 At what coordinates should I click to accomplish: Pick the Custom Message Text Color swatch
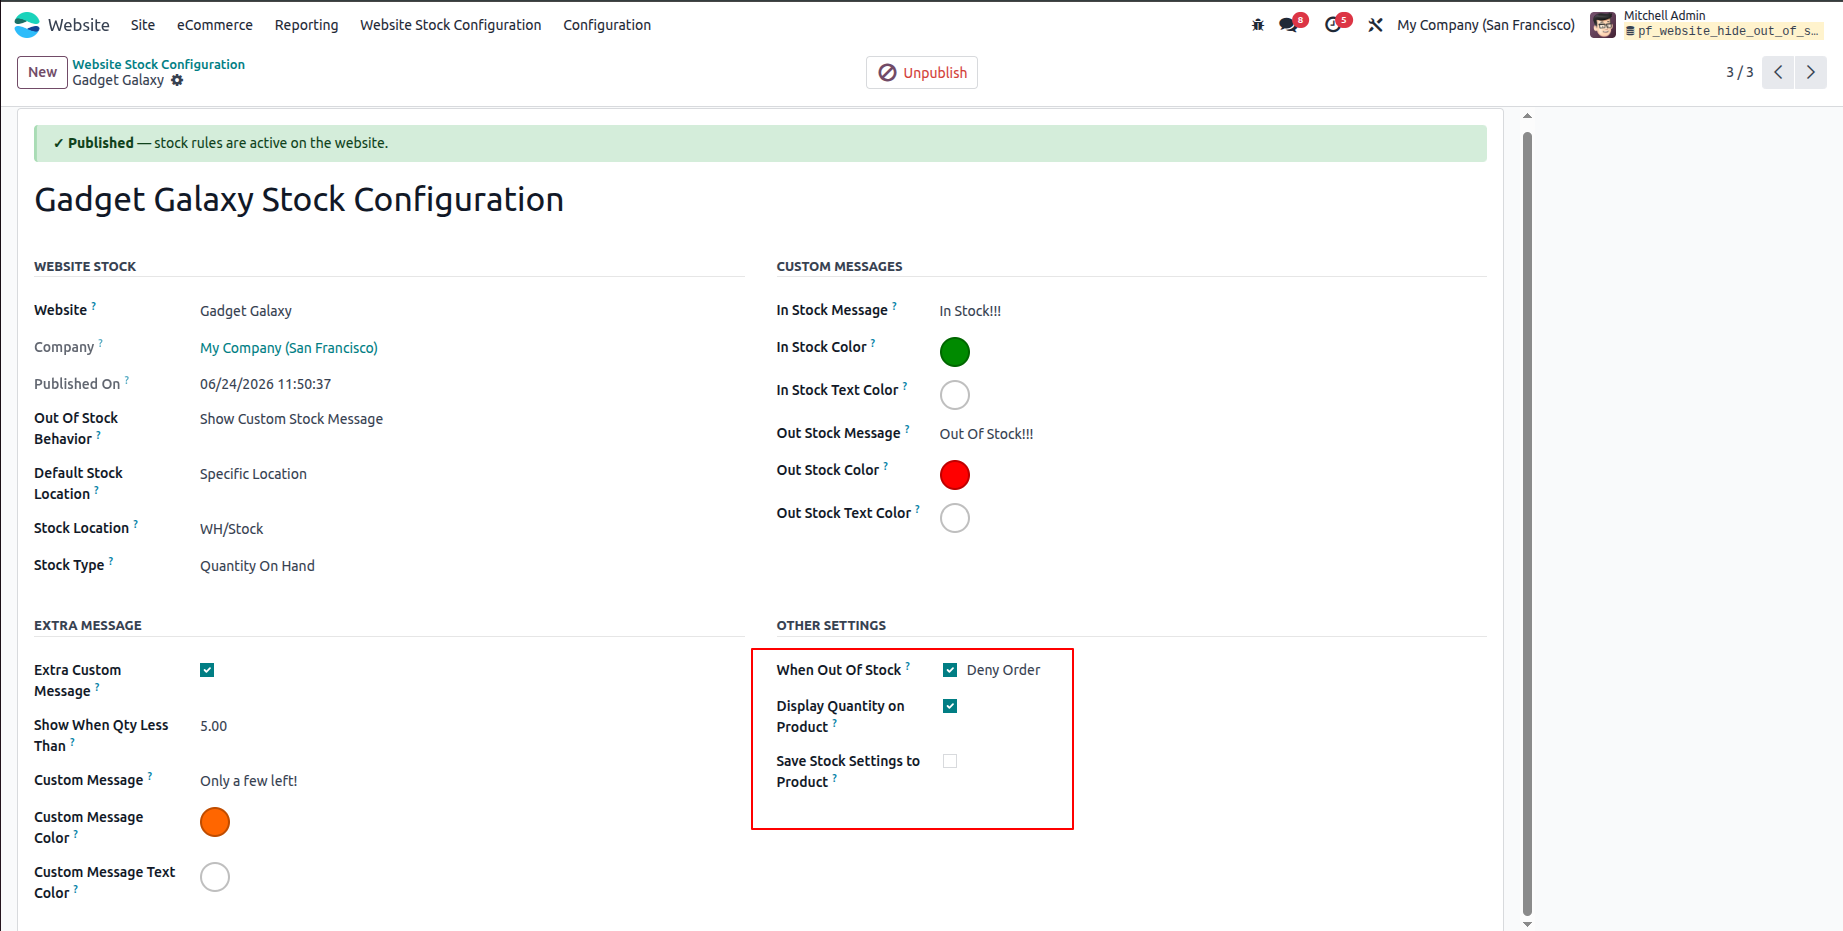pyautogui.click(x=215, y=877)
